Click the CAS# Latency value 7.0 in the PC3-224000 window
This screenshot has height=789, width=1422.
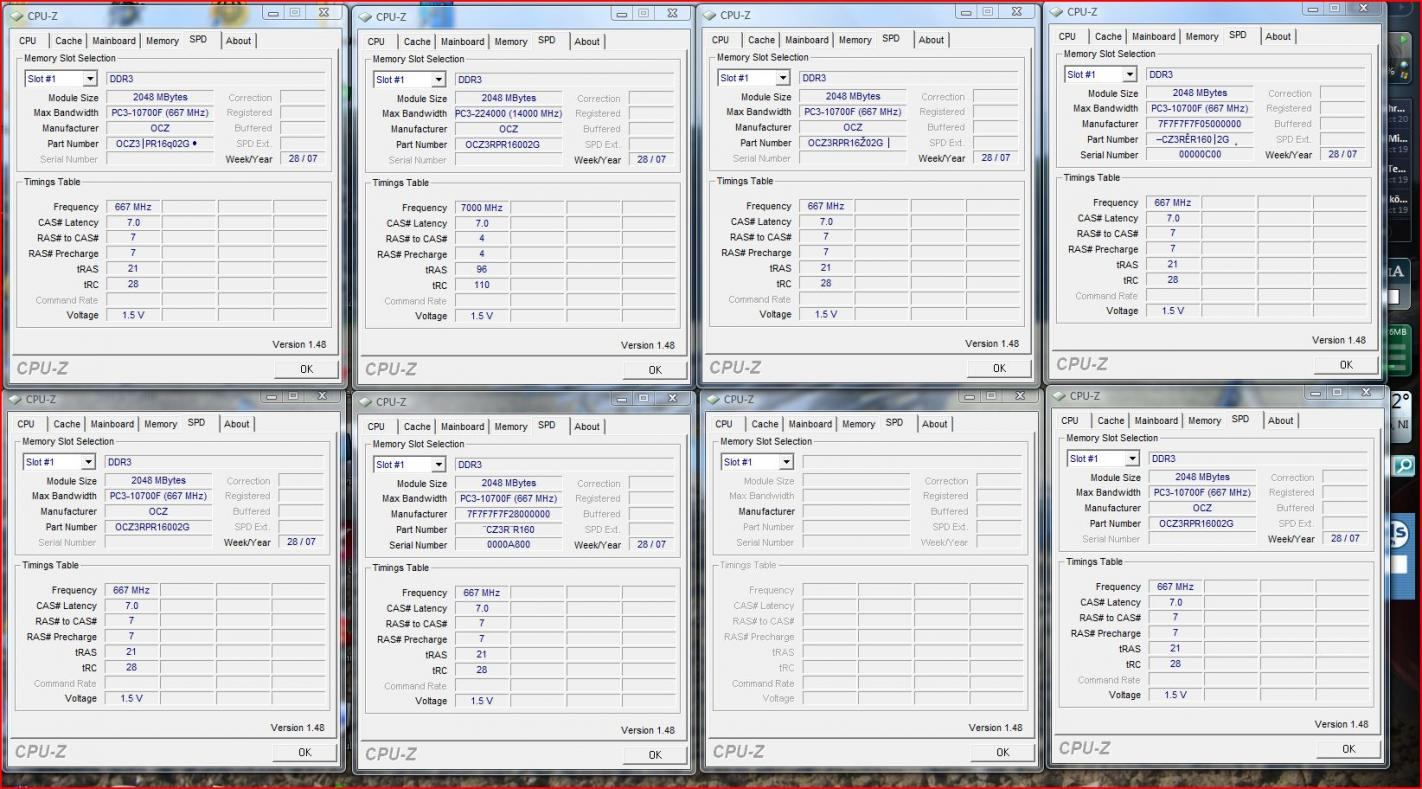pyautogui.click(x=482, y=224)
